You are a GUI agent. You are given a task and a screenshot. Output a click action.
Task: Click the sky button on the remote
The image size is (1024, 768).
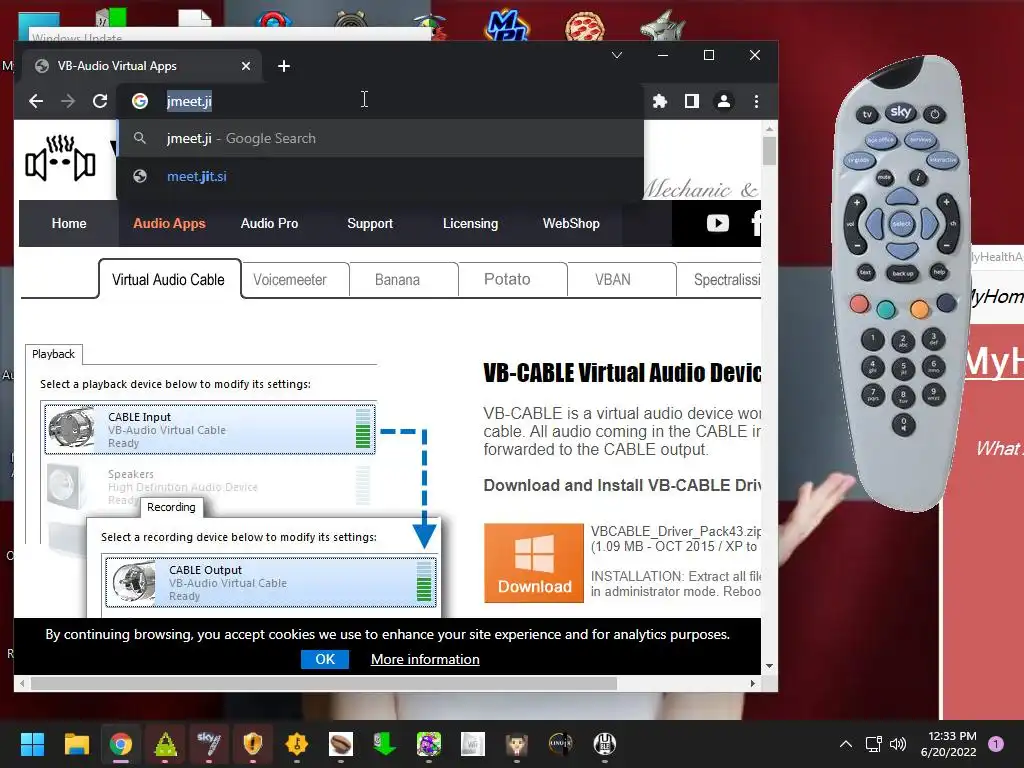901,112
